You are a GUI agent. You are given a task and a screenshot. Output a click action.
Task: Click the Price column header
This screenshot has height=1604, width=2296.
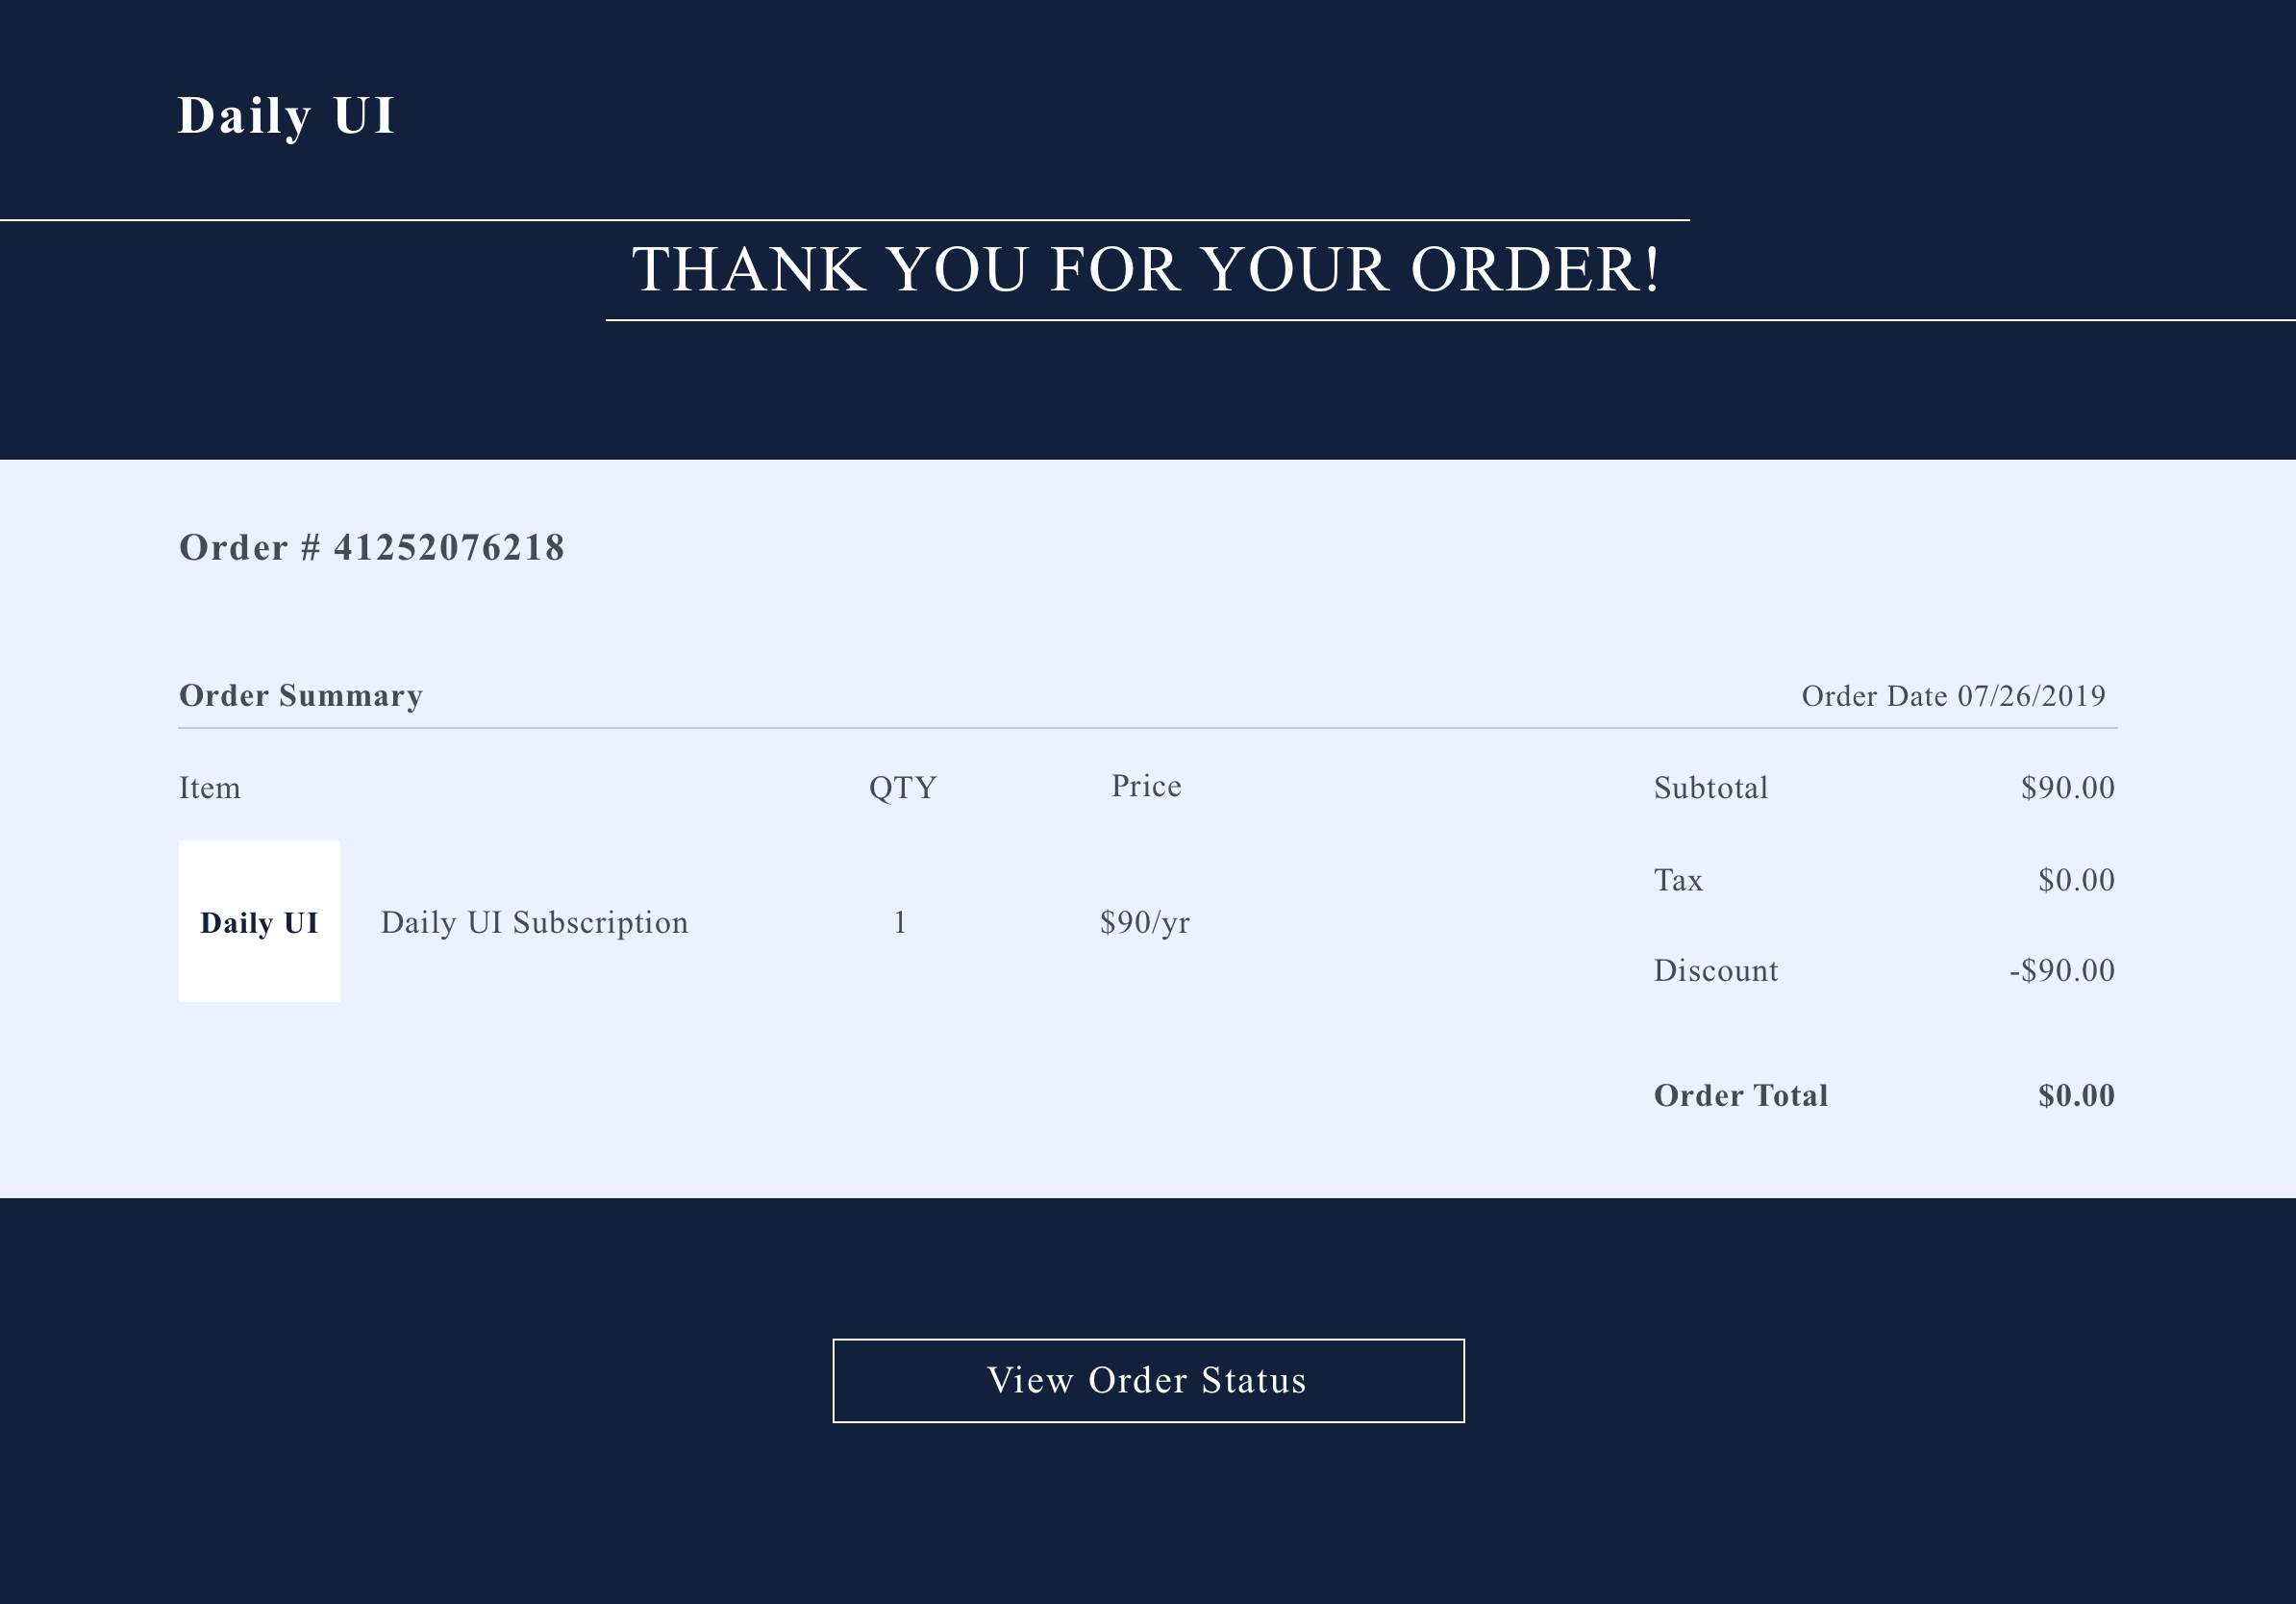click(x=1146, y=786)
